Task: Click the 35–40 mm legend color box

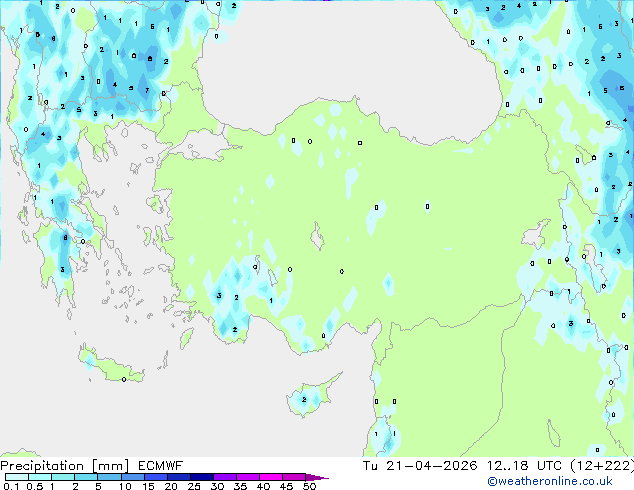Action: pos(247,477)
